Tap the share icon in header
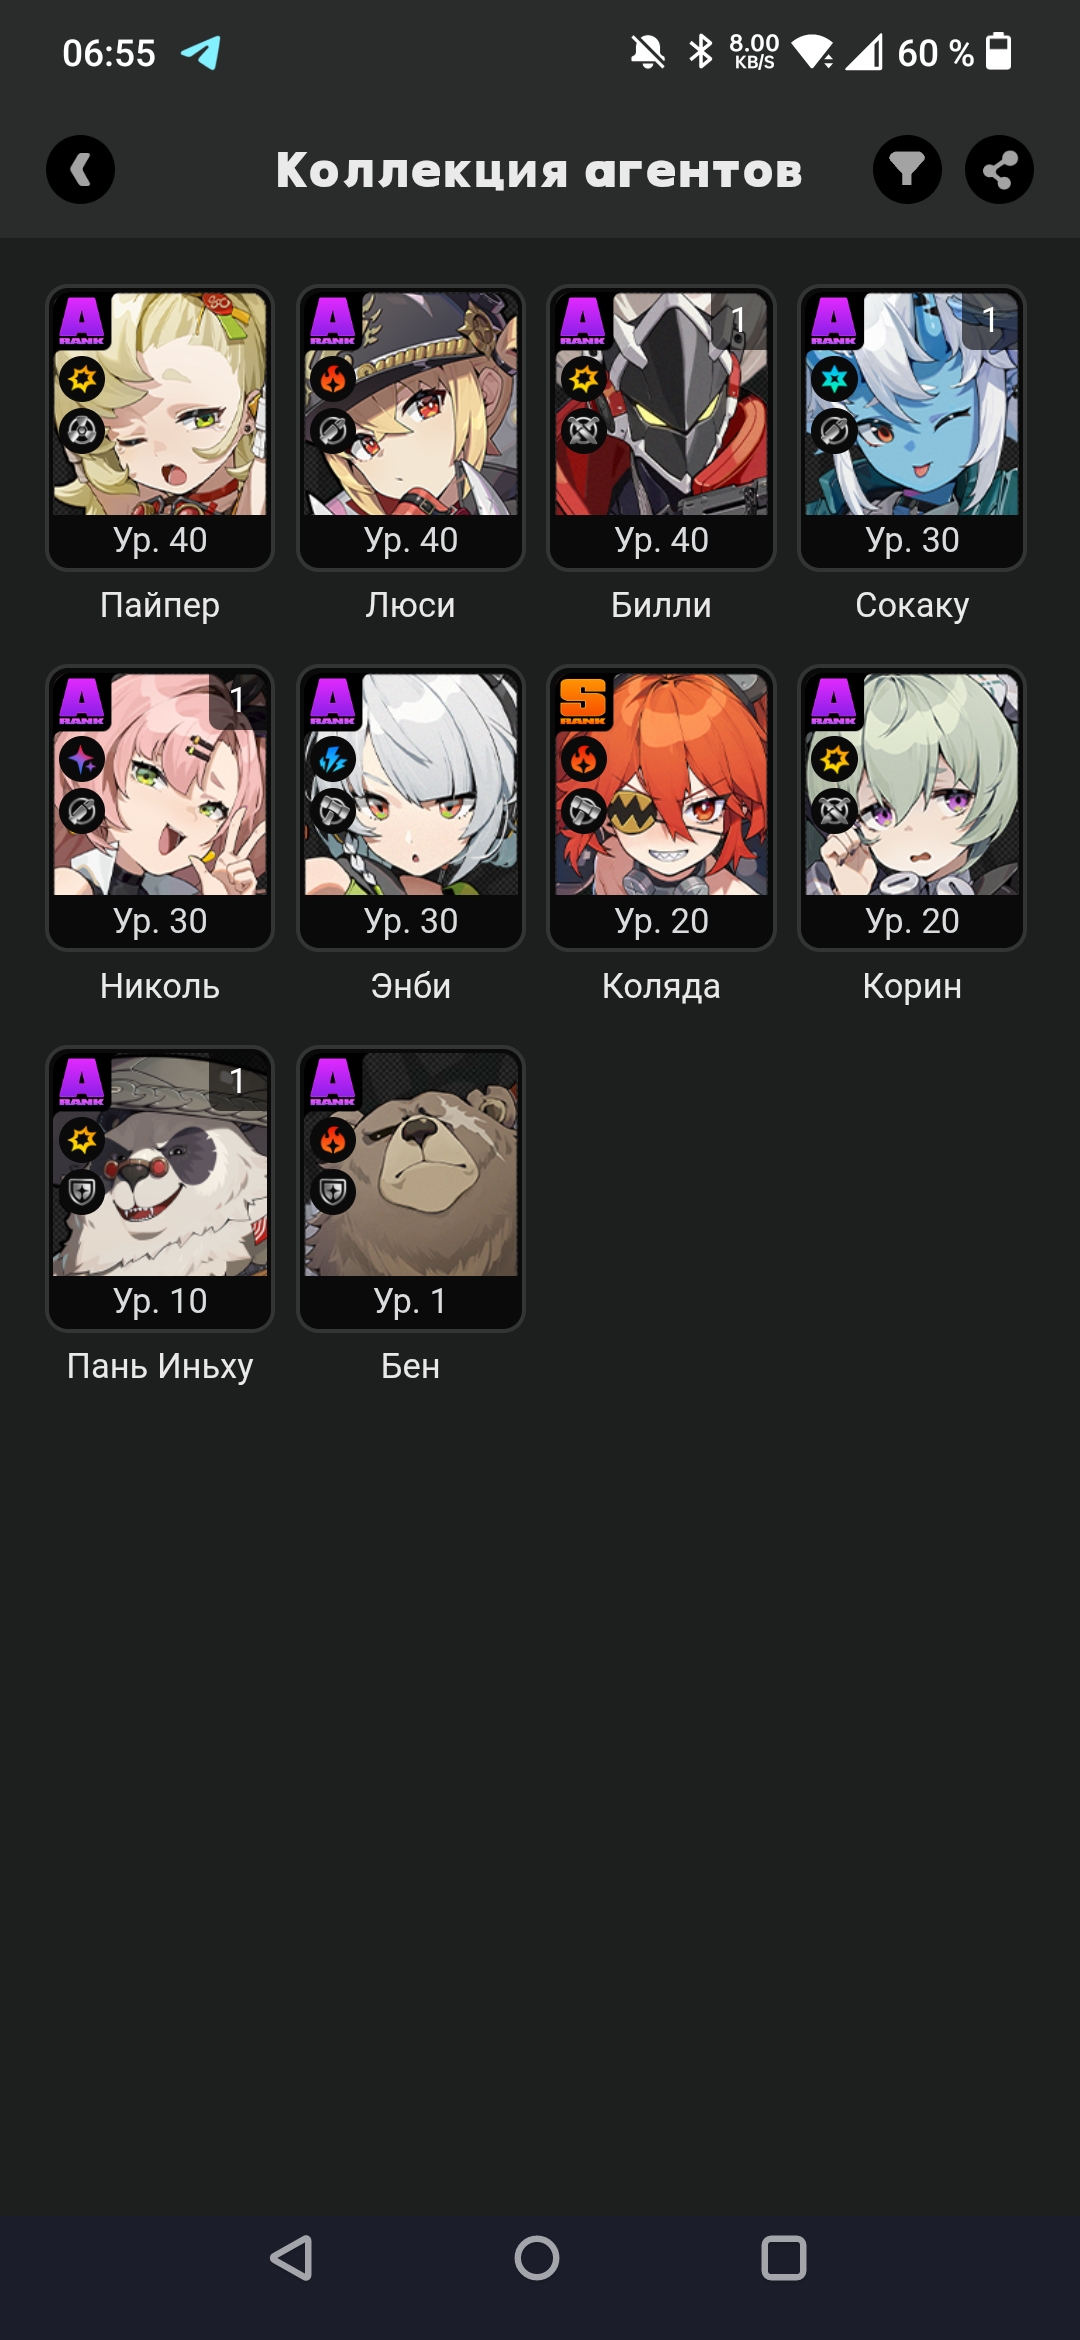Screen dimensions: 1080x2340 click(x=999, y=170)
